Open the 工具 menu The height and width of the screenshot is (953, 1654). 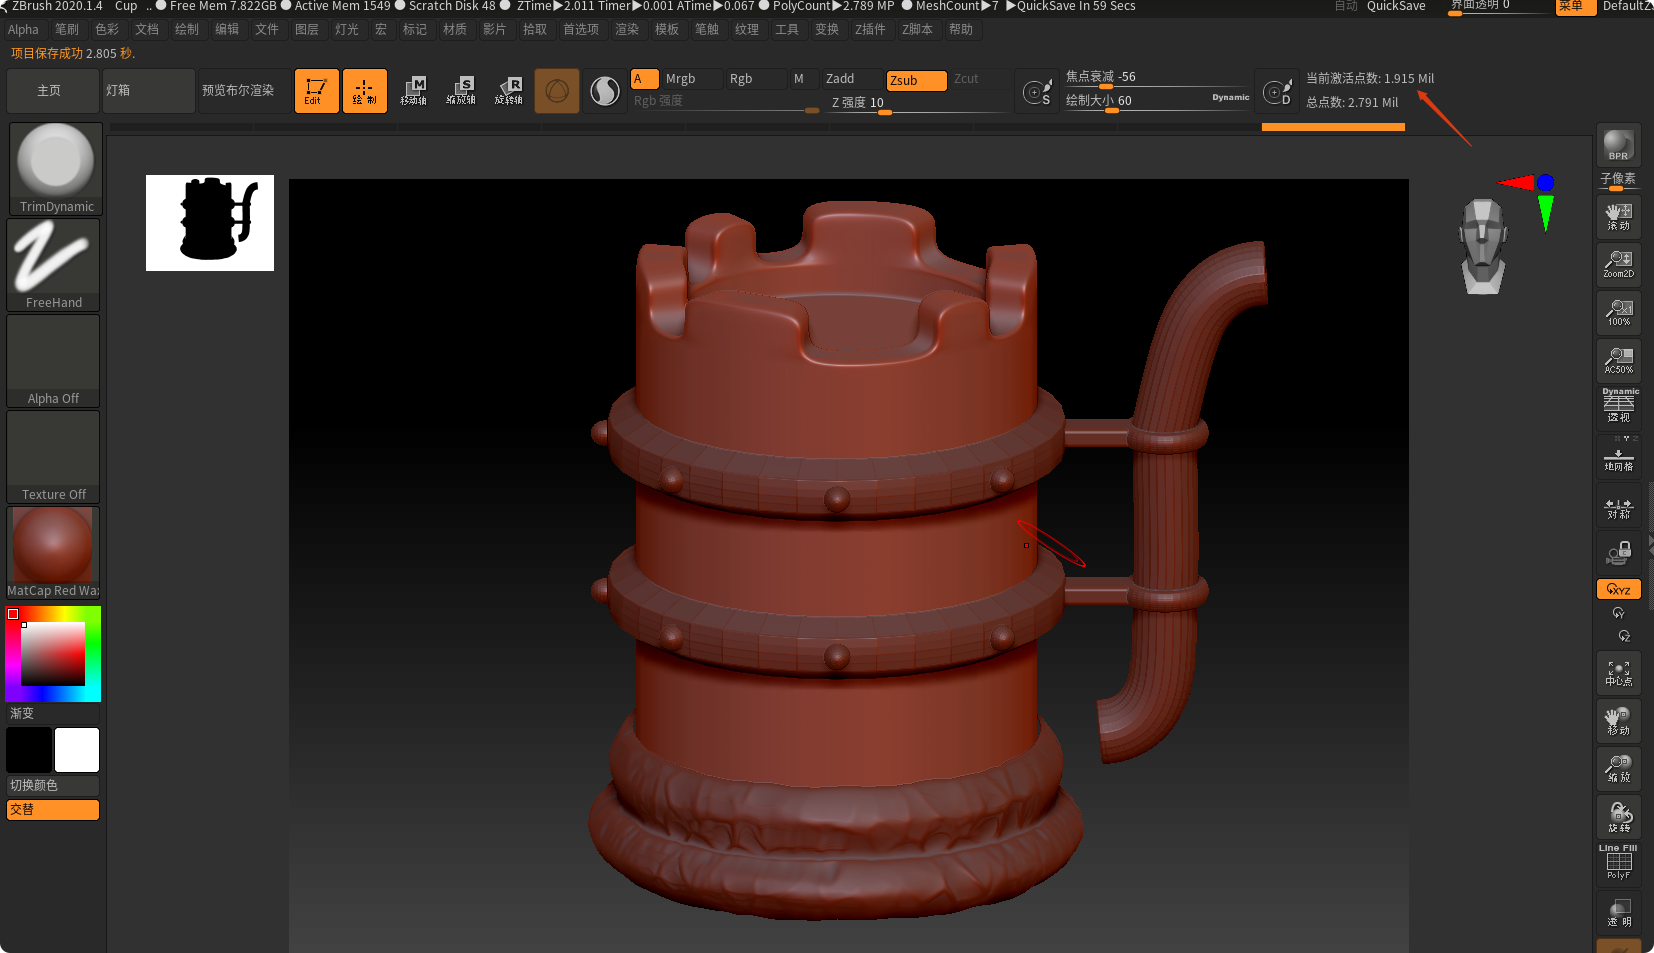787,29
